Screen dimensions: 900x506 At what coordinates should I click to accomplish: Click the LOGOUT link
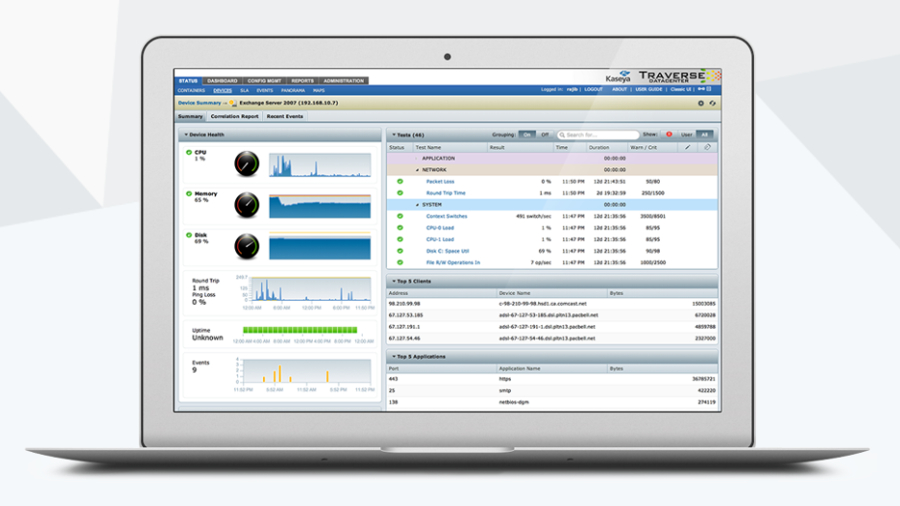[x=593, y=89]
